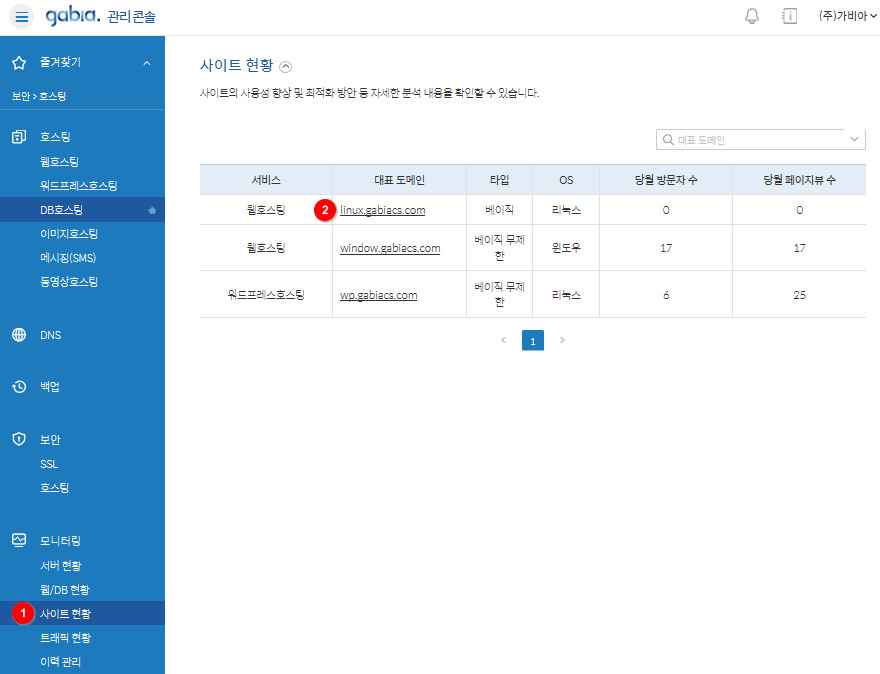The height and width of the screenshot is (674, 880).
Task: Click the 워드프레스호스팅 service cell in the table
Action: coord(266,295)
